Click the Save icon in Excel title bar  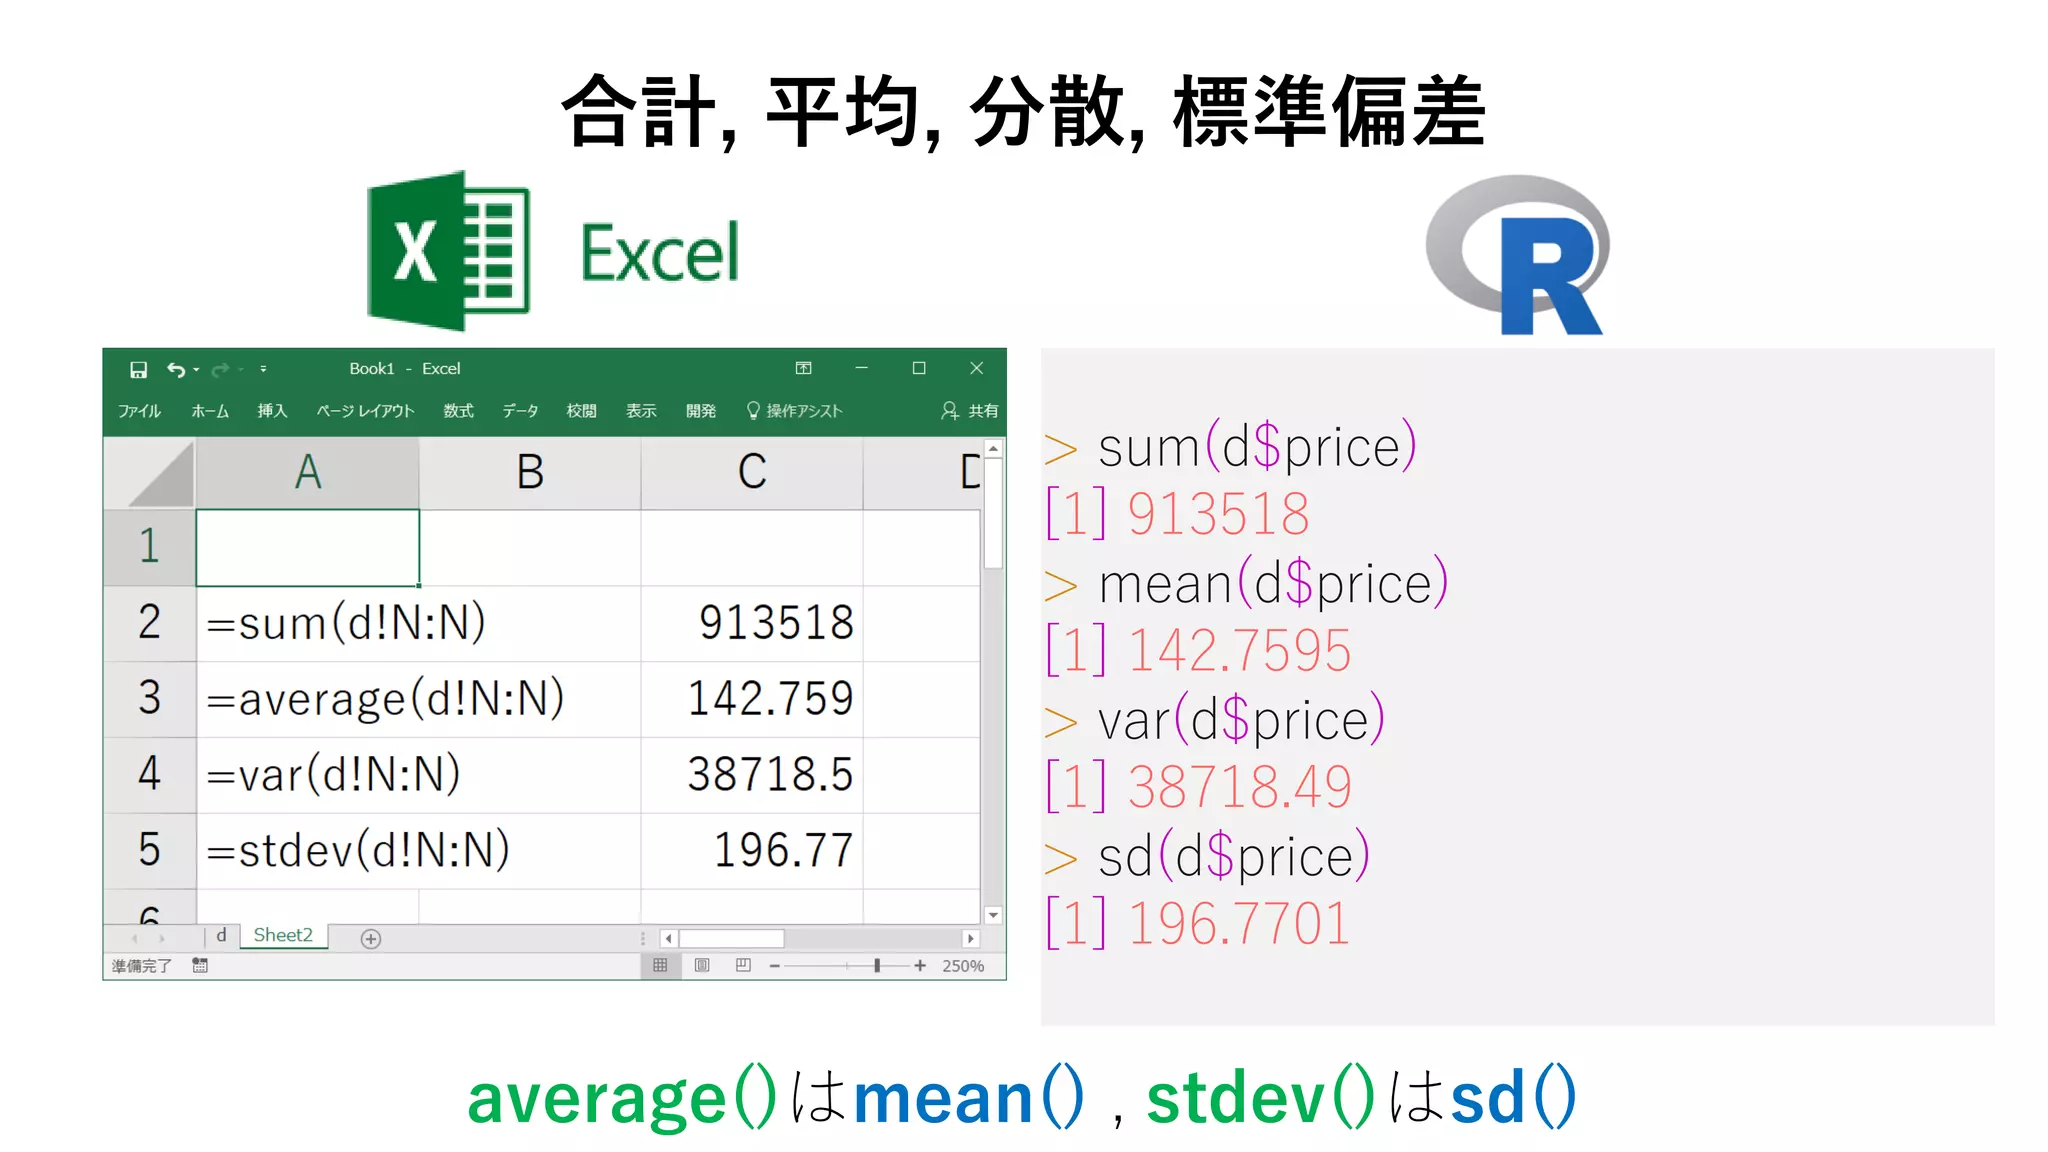click(x=138, y=370)
